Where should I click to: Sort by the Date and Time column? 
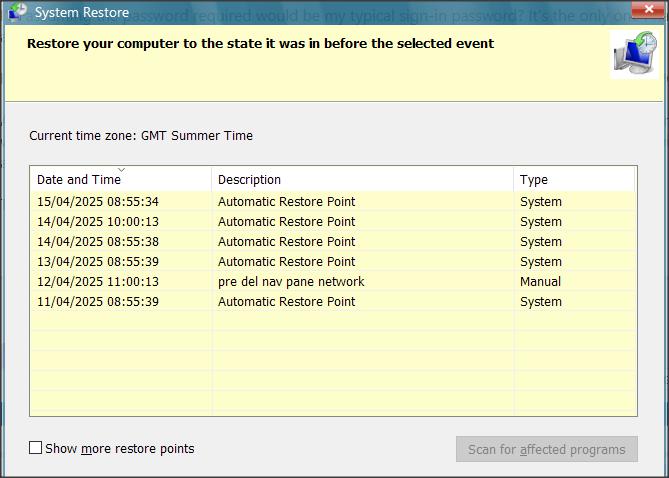coord(121,179)
